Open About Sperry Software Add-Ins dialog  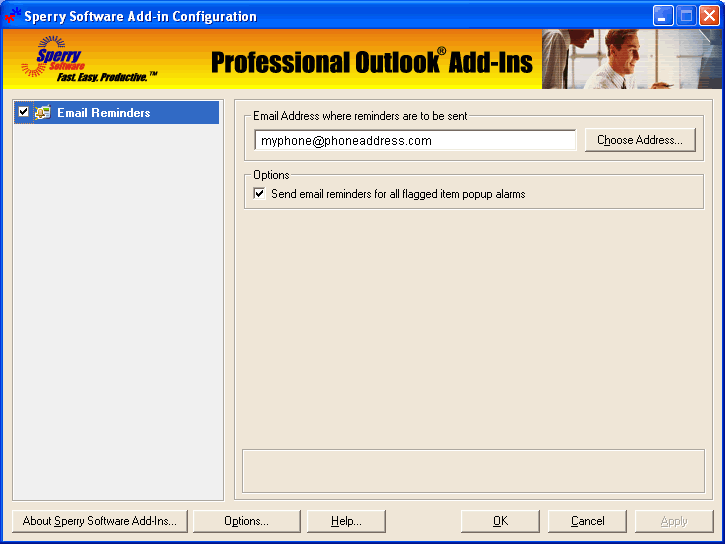pyautogui.click(x=99, y=521)
